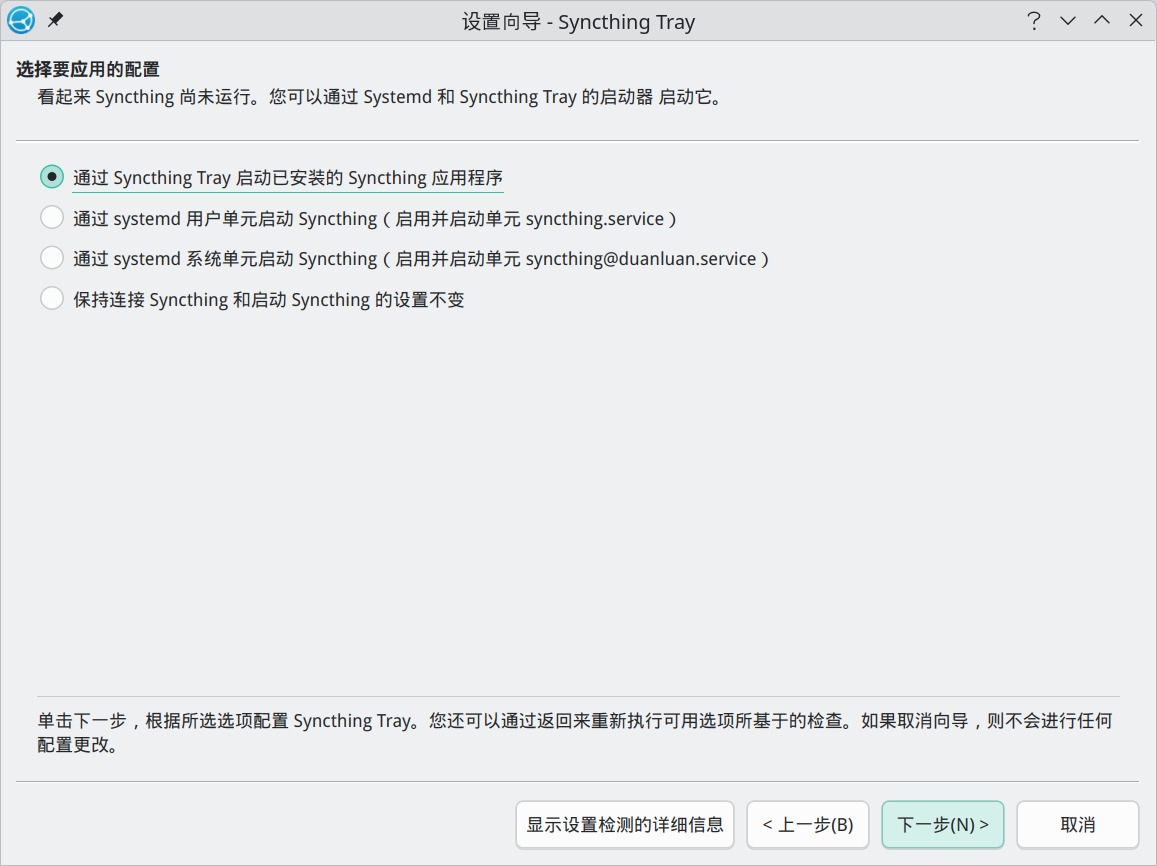
Task: Go back with < 上一步(B)
Action: pyautogui.click(x=807, y=825)
